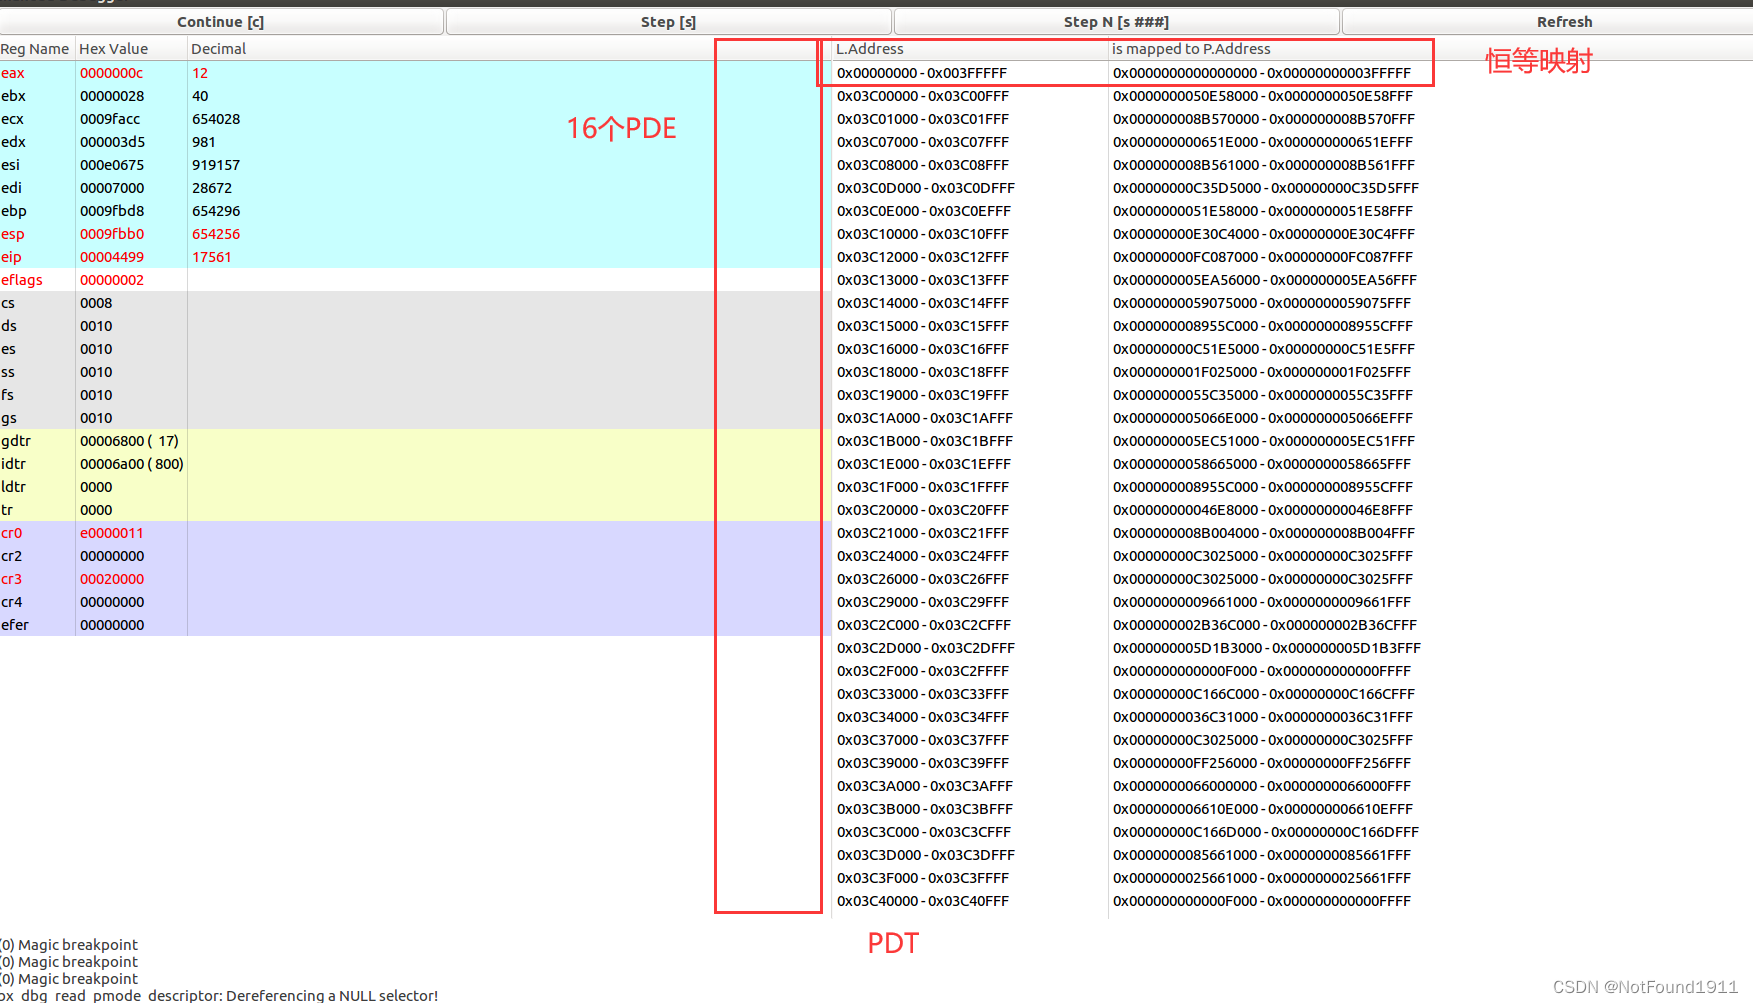Select linear address 0x03C00000 - 0x03C00FFF
The height and width of the screenshot is (1003, 1753).
click(x=923, y=96)
